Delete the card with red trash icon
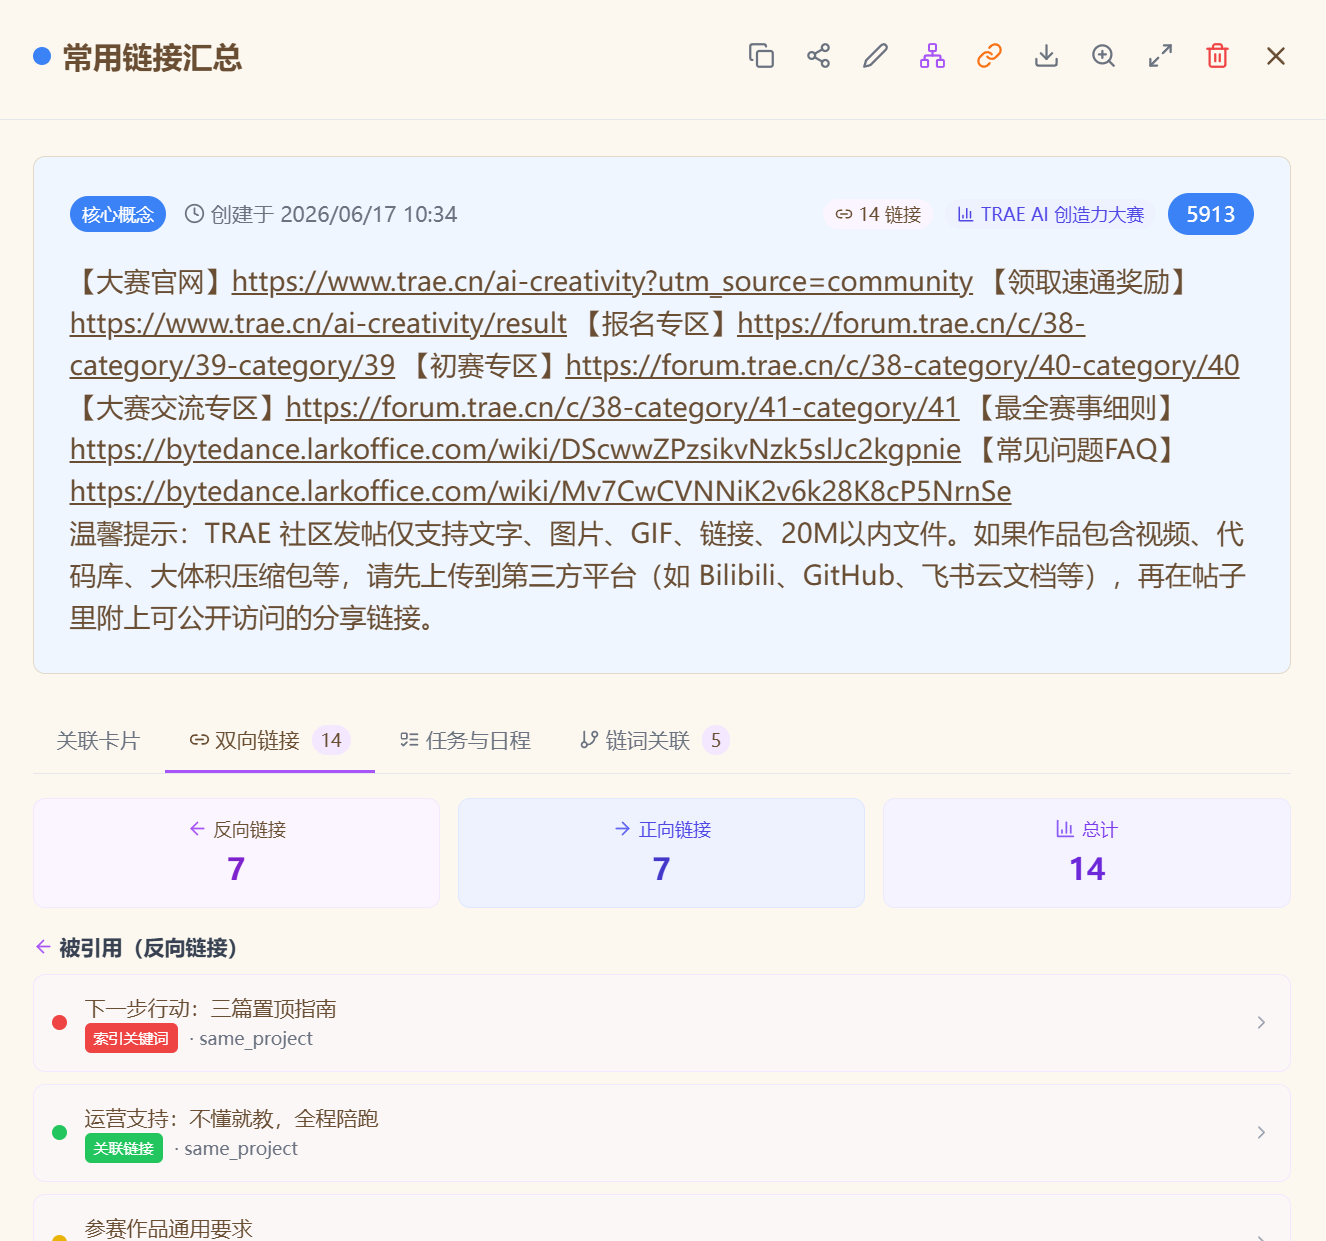The height and width of the screenshot is (1241, 1326). 1217,56
